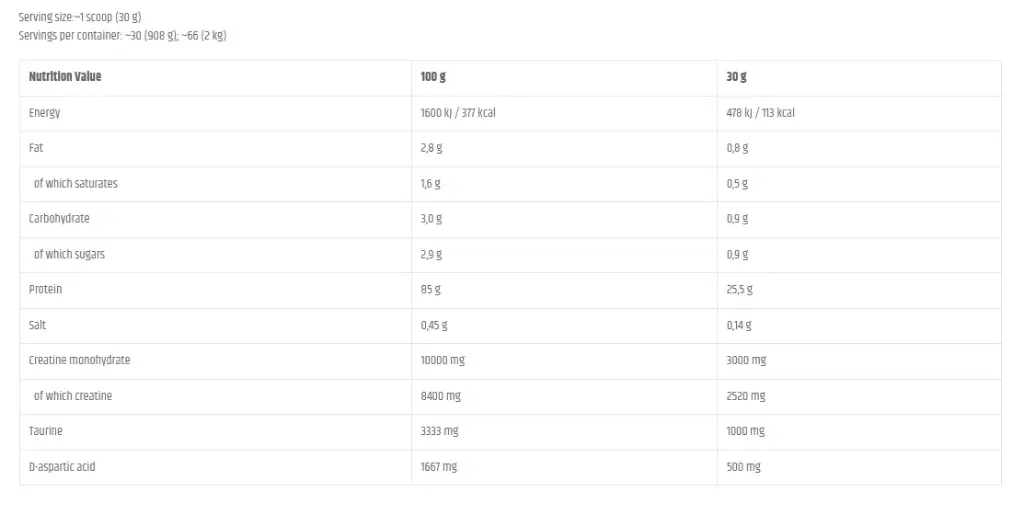Click the "478 kJ / 113 kcal" cell

[760, 113]
